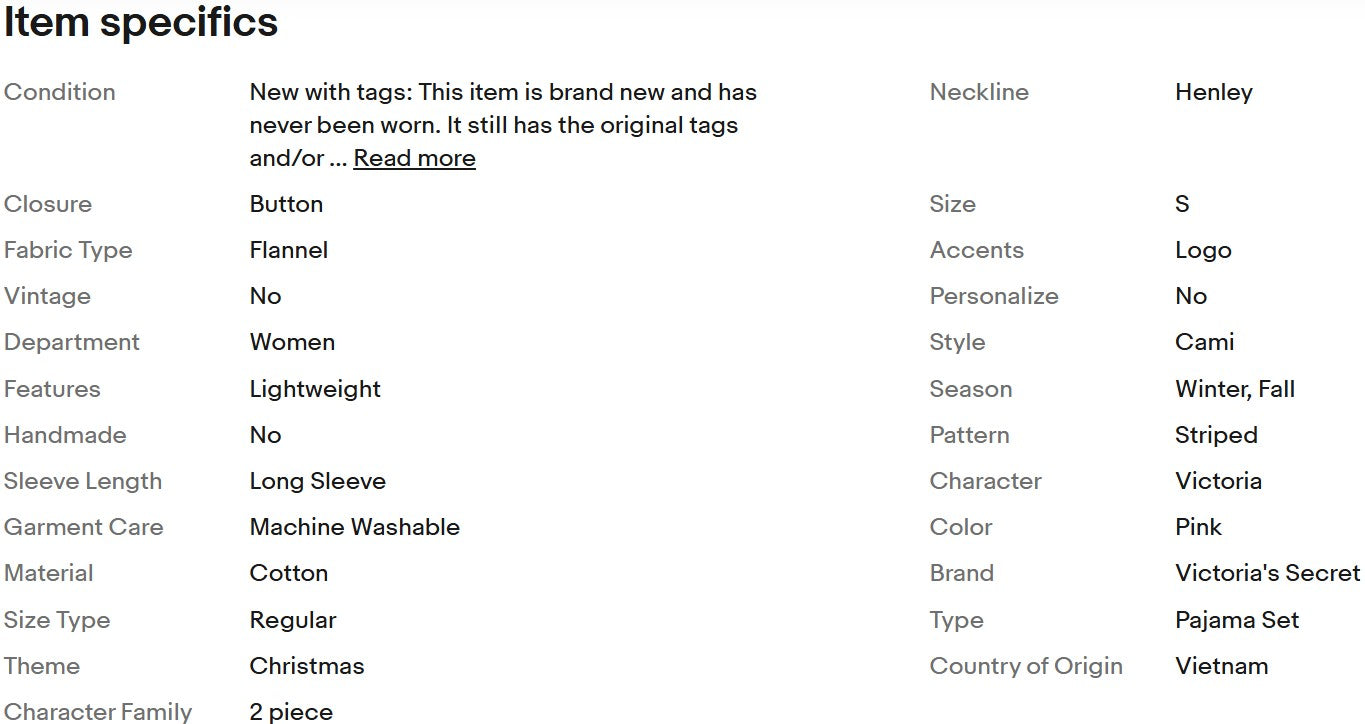Screen dimensions: 1365x724
Task: Click the Country of Origin label
Action: (x=1026, y=666)
